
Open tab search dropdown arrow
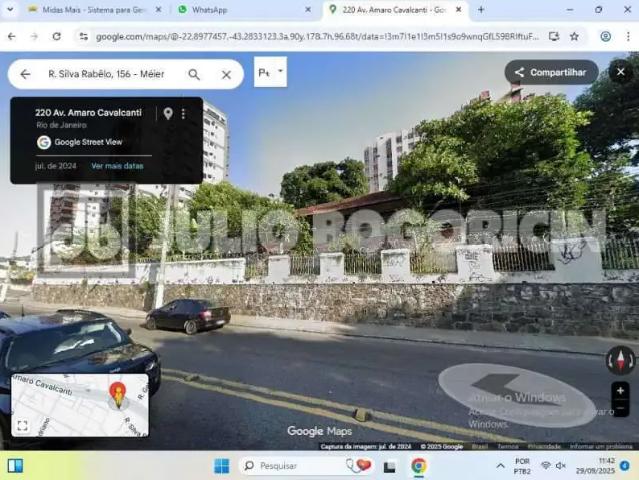[10, 10]
